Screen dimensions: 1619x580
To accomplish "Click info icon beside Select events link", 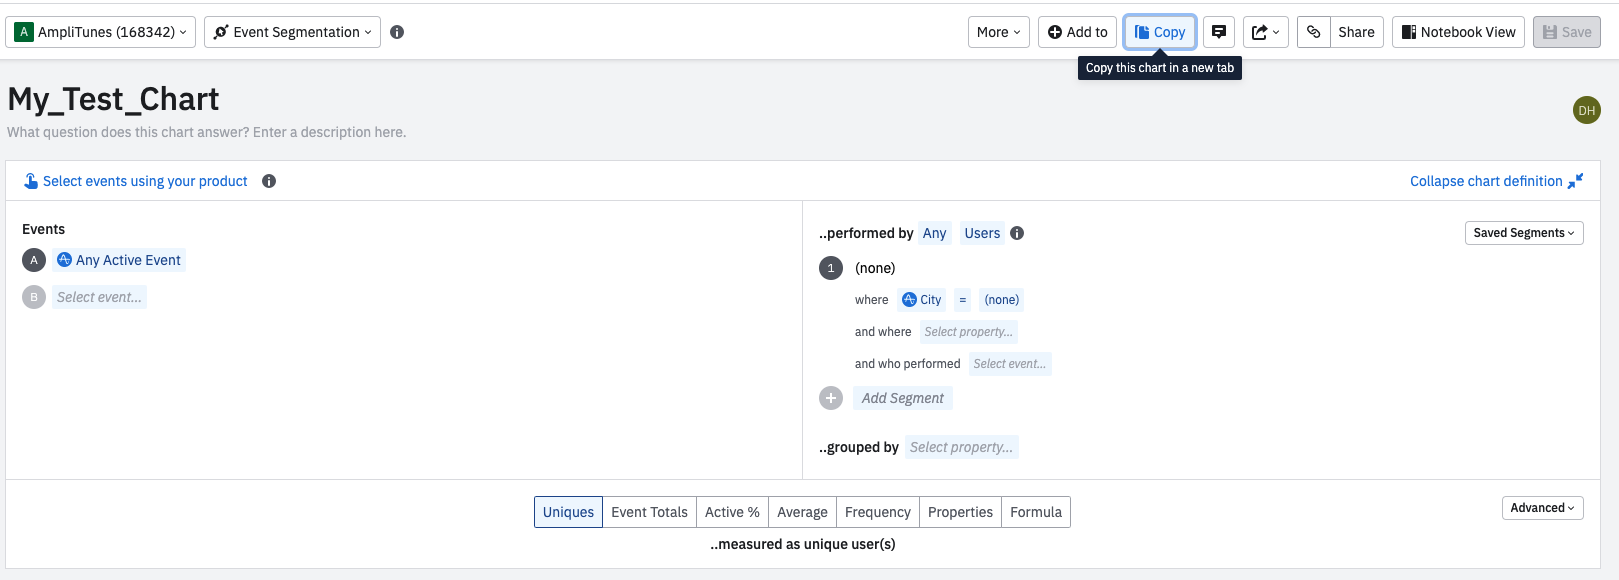I will point(269,181).
